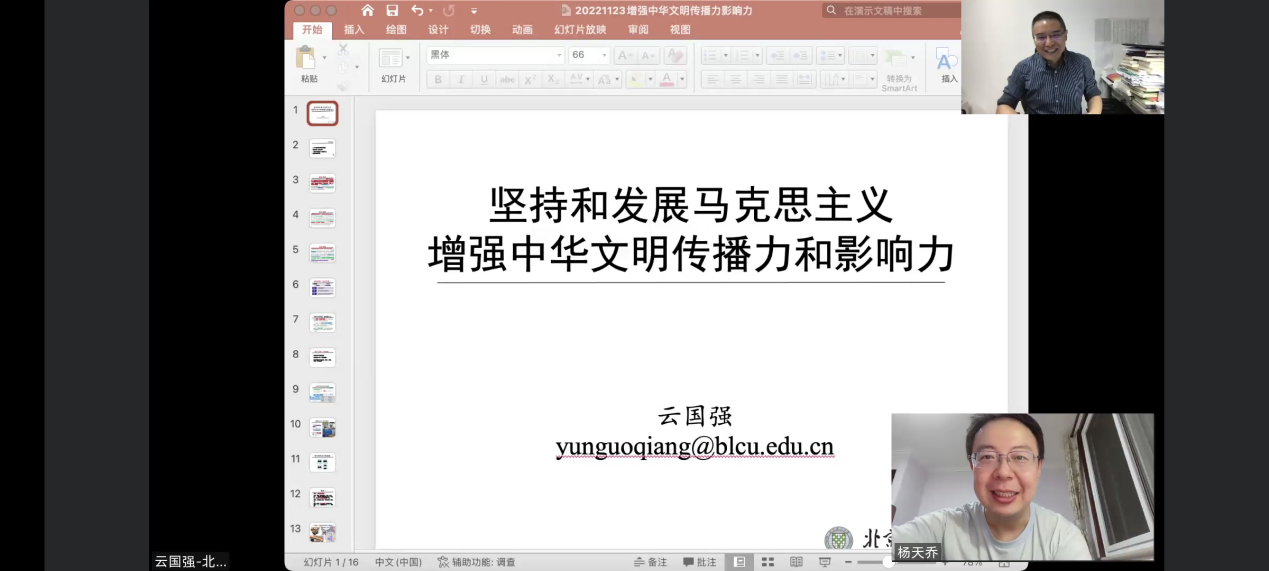Click the Home icon in title bar

pos(367,10)
